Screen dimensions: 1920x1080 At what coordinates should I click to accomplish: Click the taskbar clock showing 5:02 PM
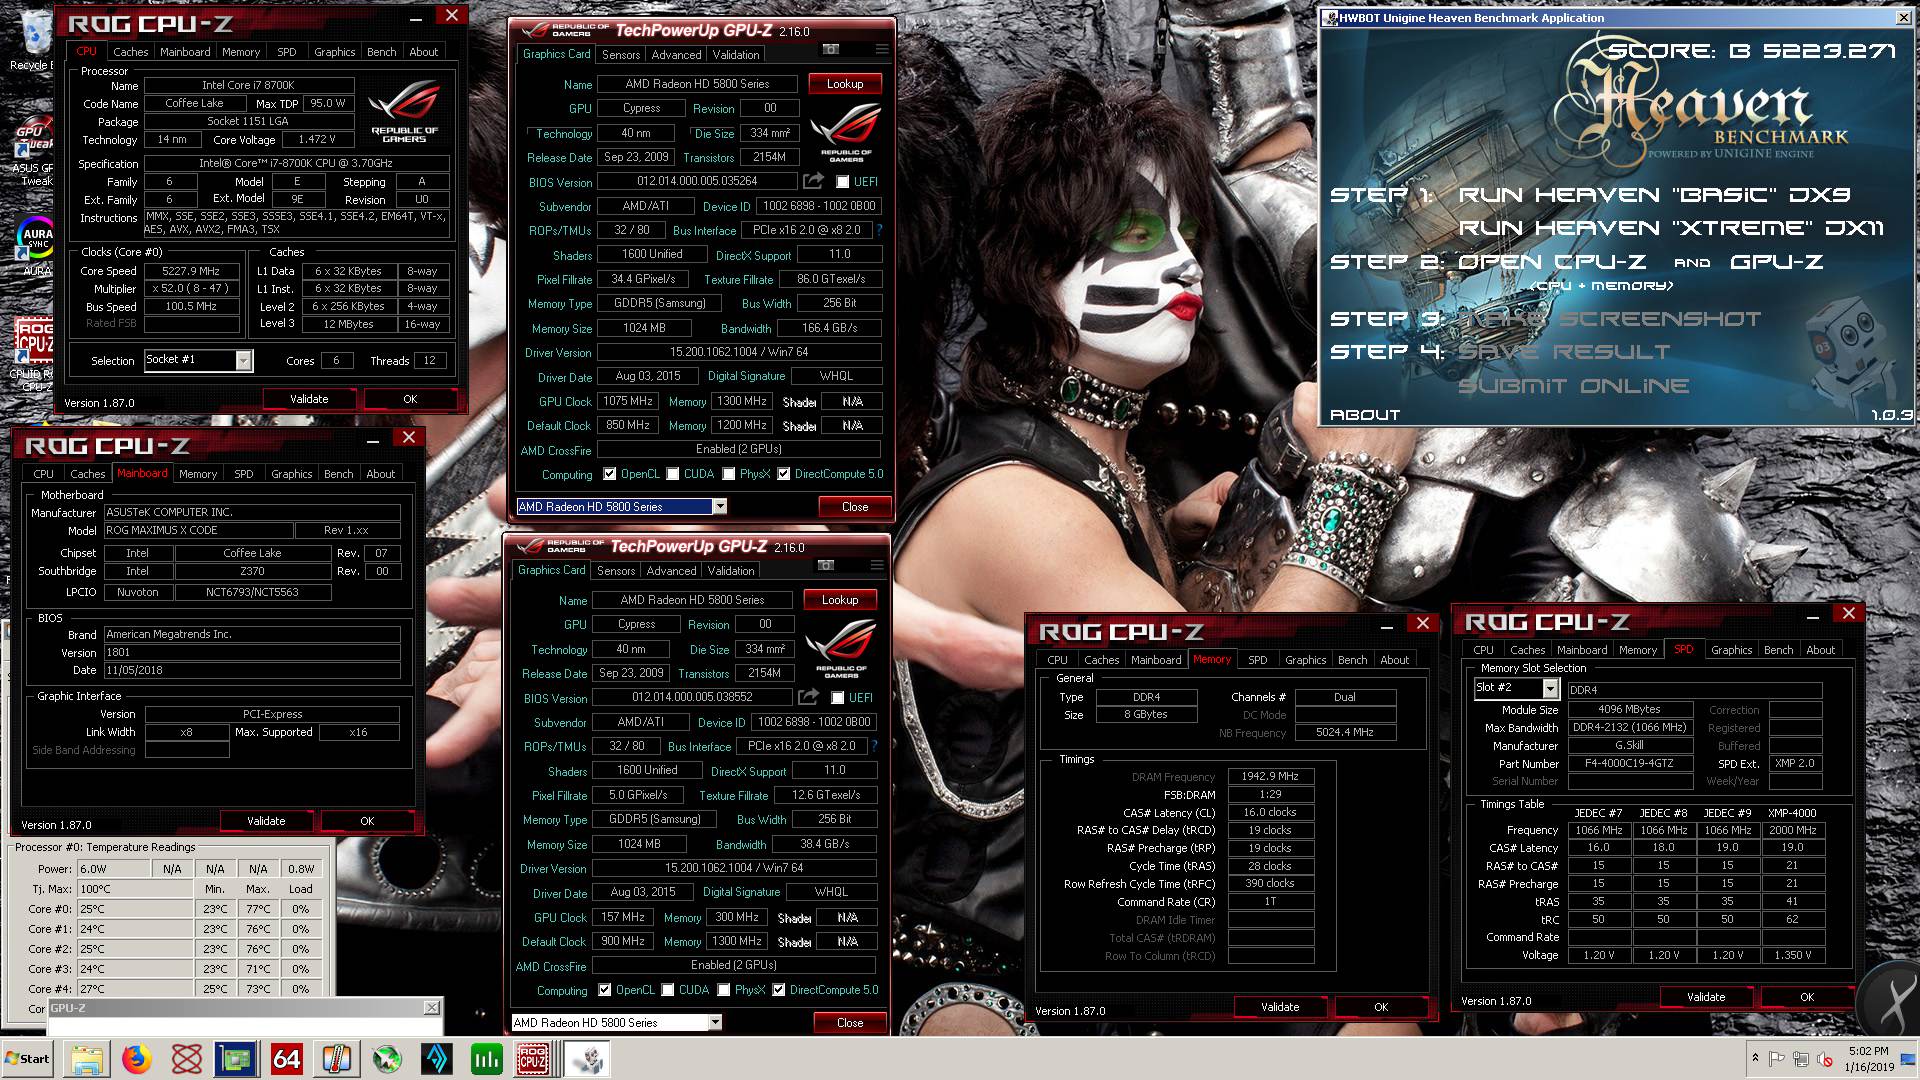tap(1868, 1059)
